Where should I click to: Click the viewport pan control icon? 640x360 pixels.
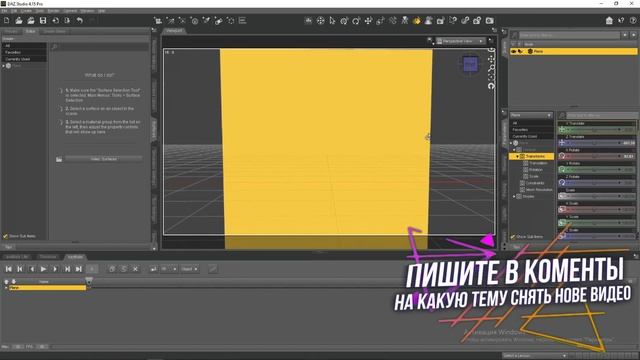point(491,60)
